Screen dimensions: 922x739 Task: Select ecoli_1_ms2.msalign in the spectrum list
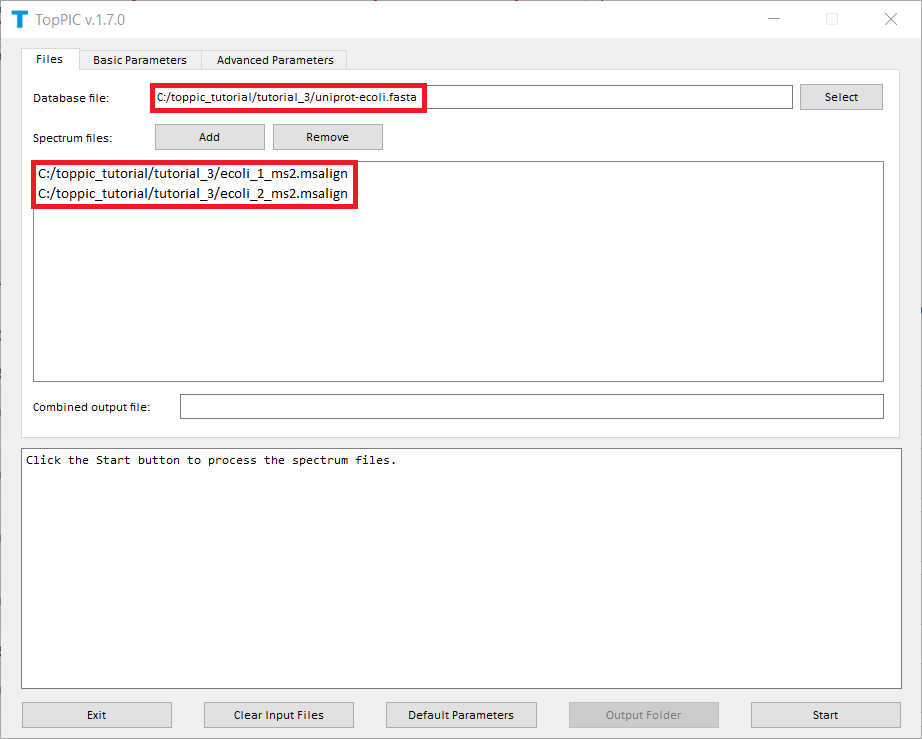193,174
